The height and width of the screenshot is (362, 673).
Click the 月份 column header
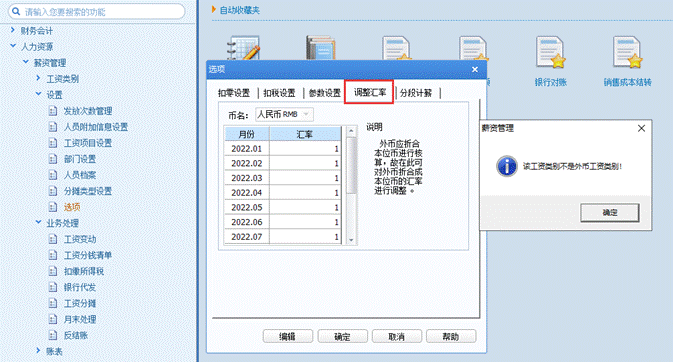pos(247,134)
